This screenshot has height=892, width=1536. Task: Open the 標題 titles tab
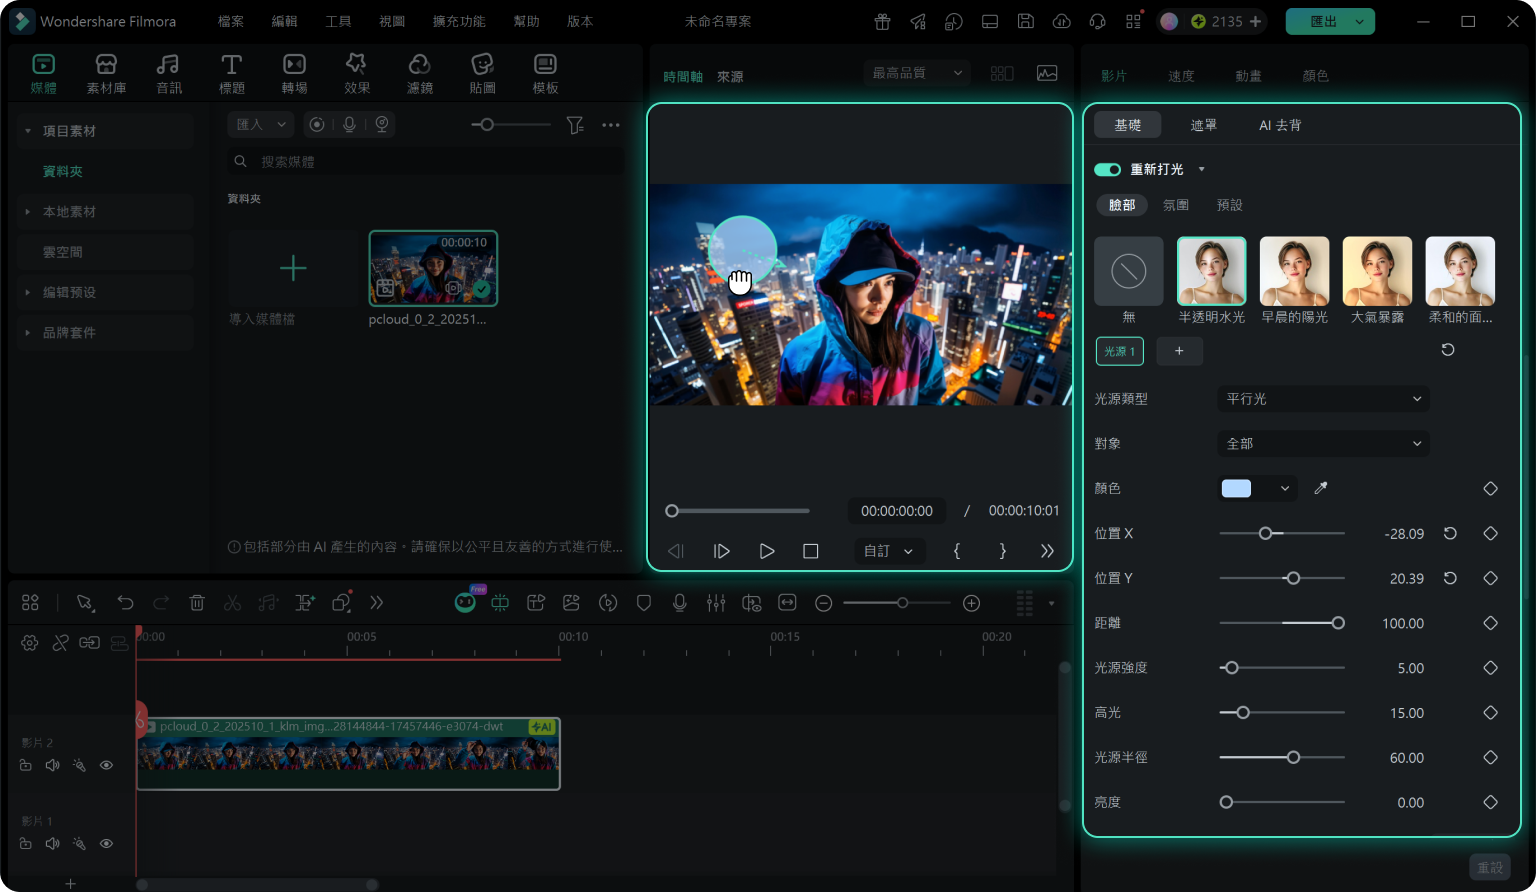[232, 74]
